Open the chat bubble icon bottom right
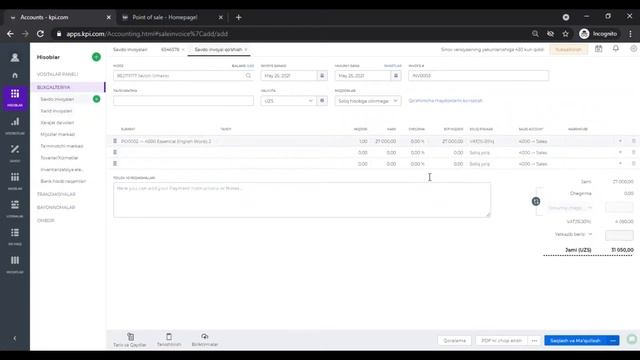The height and width of the screenshot is (360, 640). pos(632,339)
